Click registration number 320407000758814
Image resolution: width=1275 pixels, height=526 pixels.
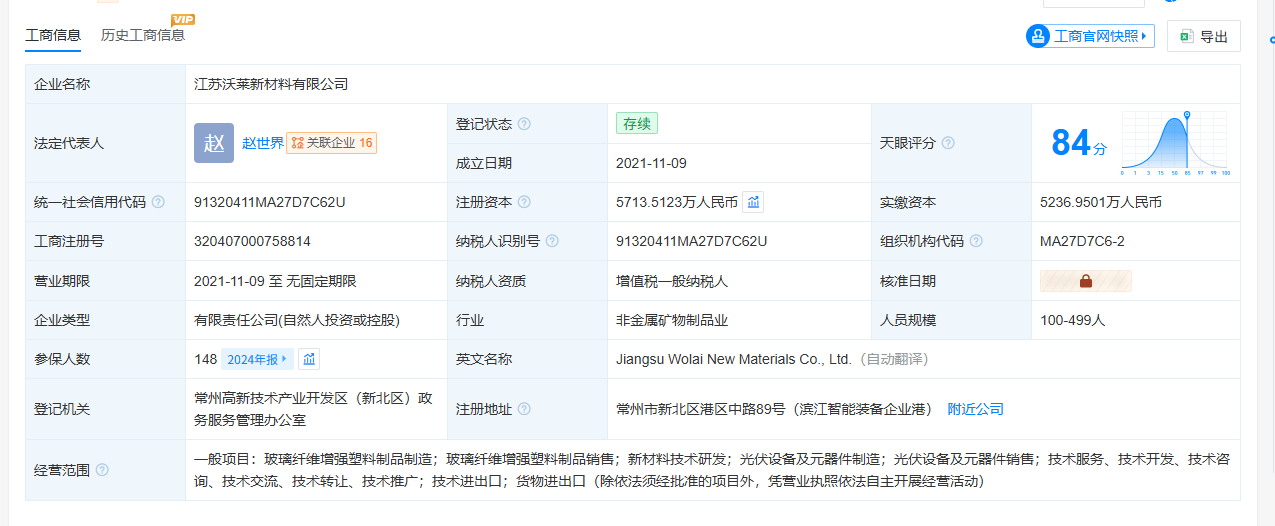click(252, 241)
